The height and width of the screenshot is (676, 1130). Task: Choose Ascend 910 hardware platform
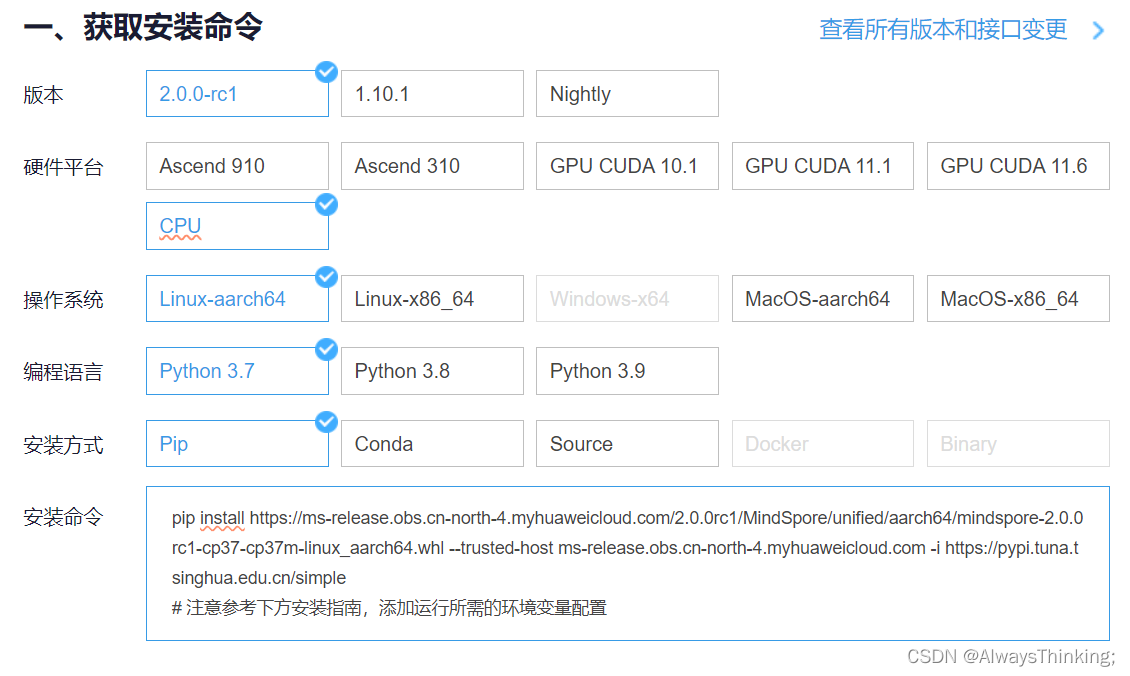tap(237, 166)
